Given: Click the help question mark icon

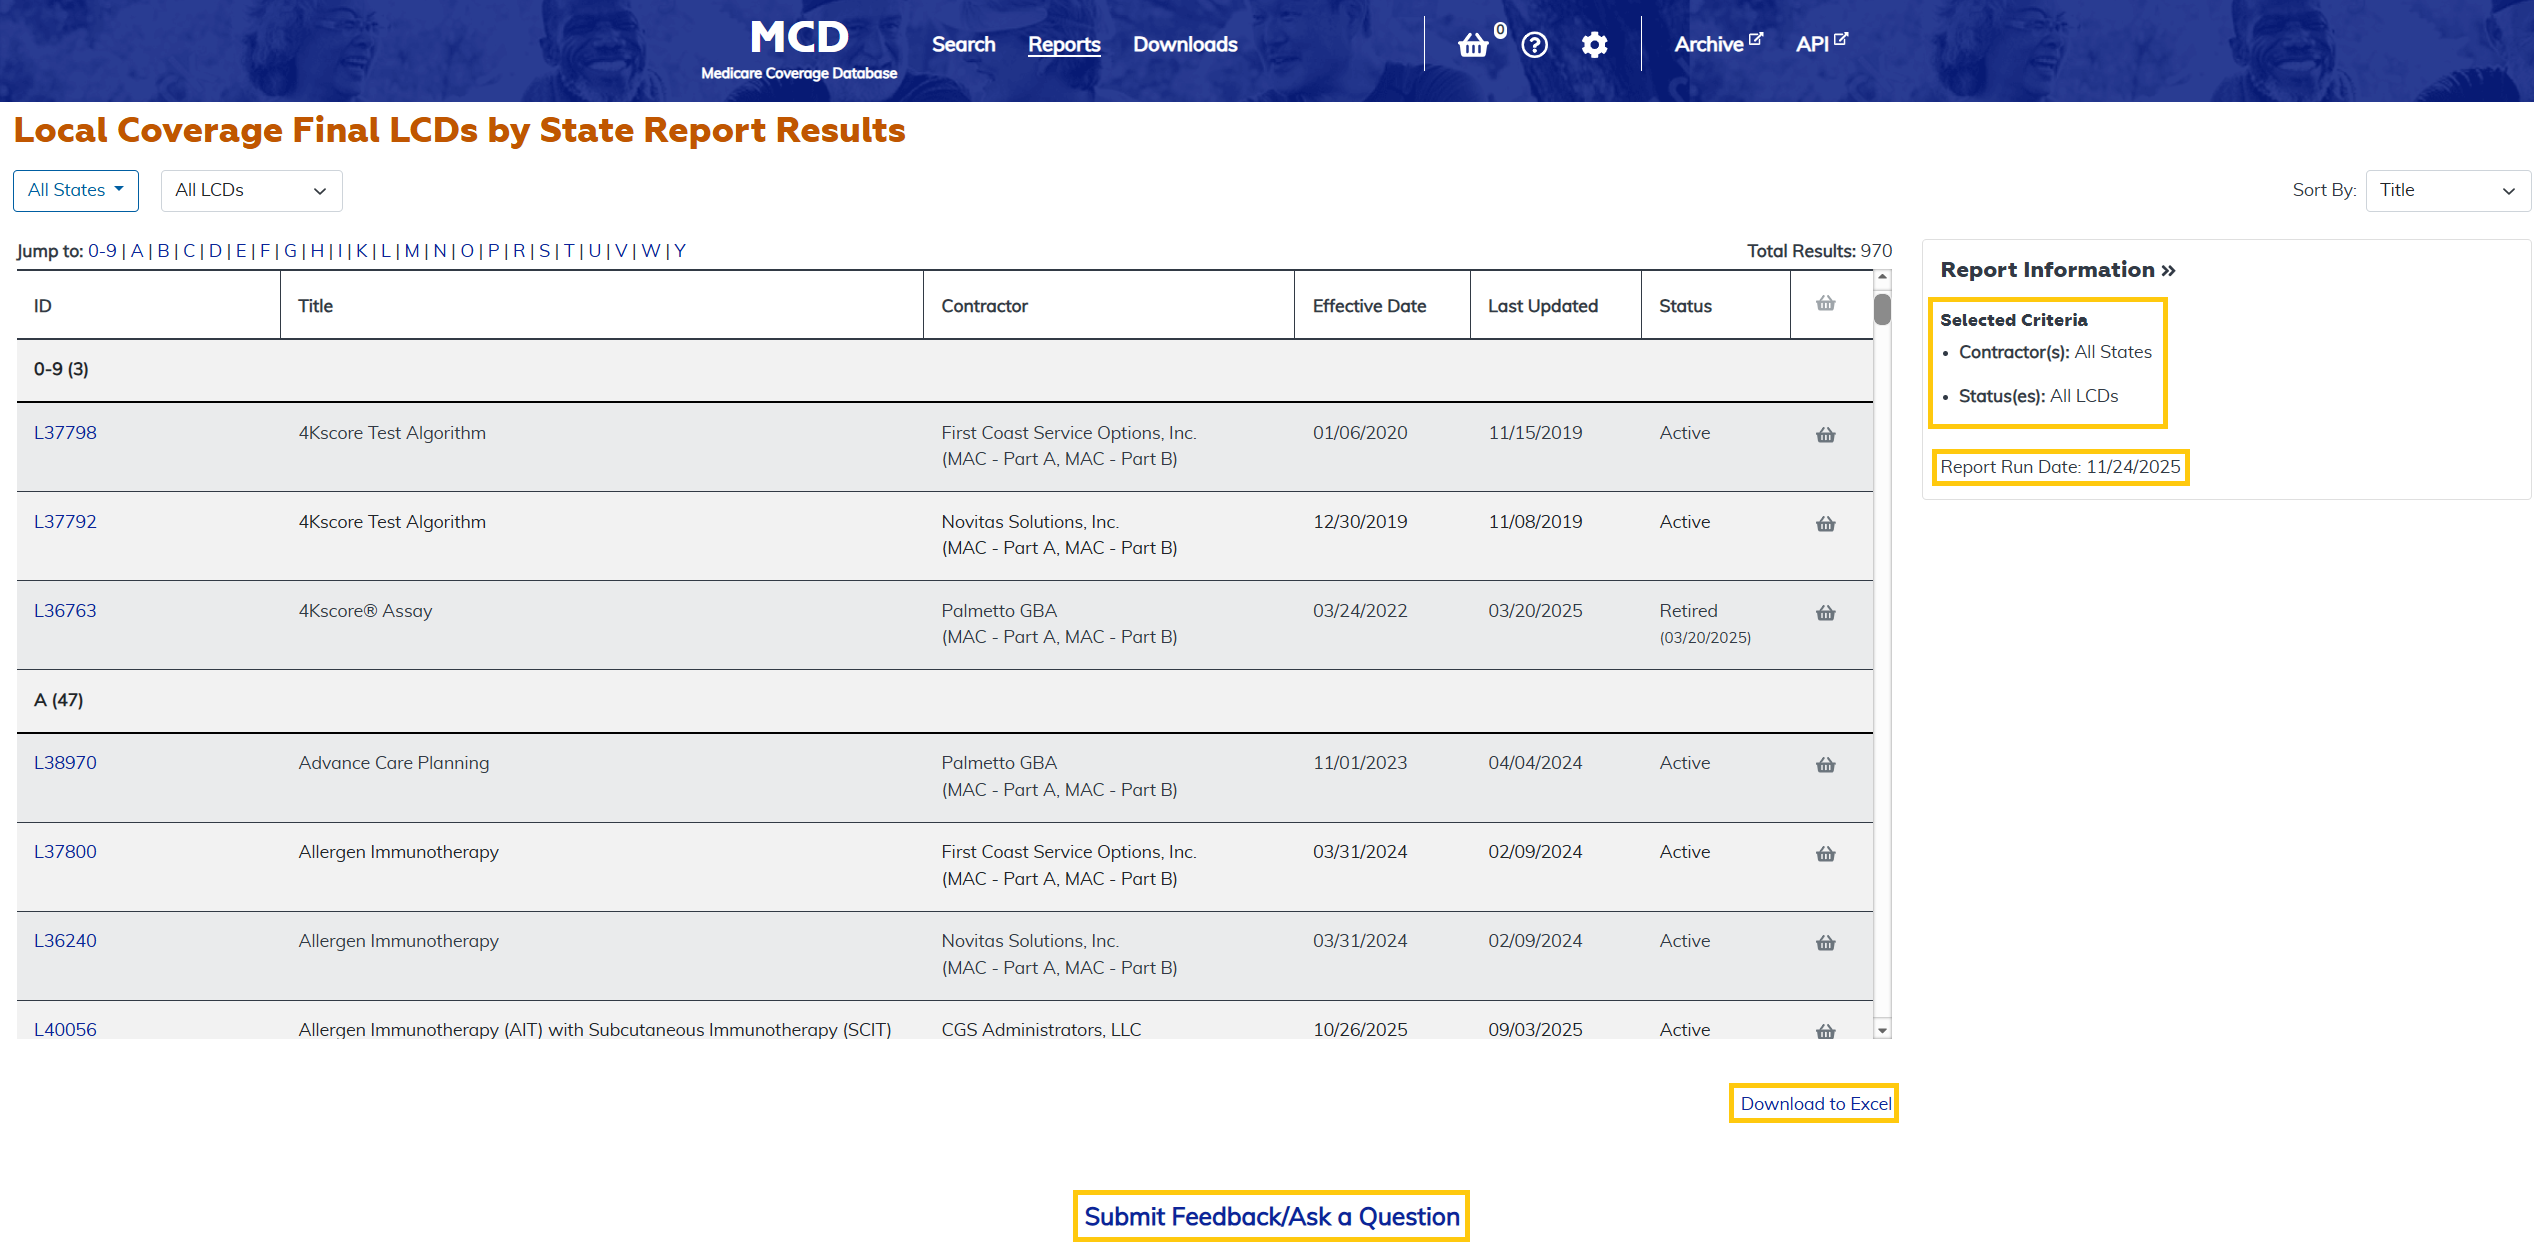Looking at the screenshot, I should click(1533, 44).
